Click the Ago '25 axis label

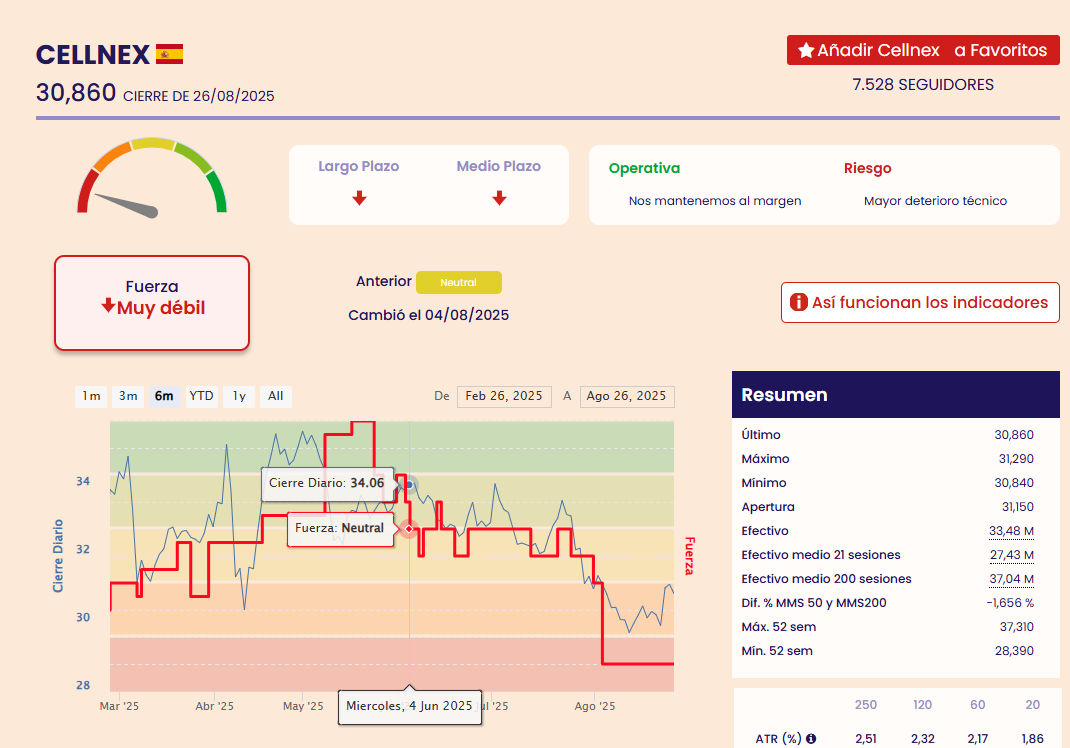tap(594, 706)
